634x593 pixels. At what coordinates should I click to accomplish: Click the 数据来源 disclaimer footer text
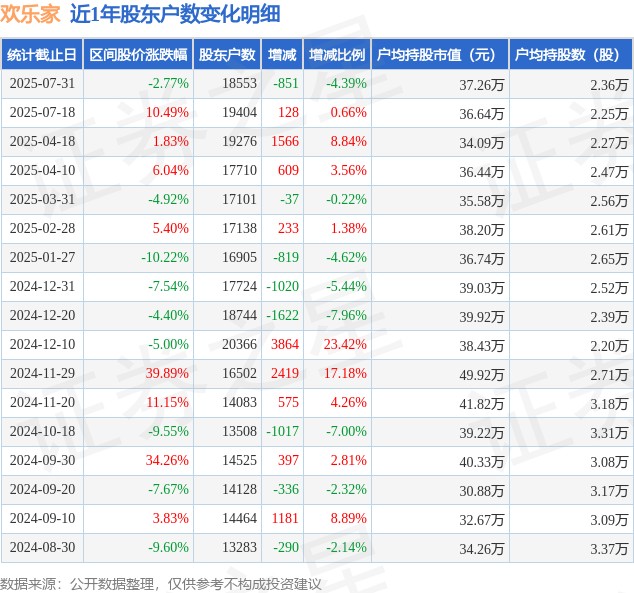[161, 584]
